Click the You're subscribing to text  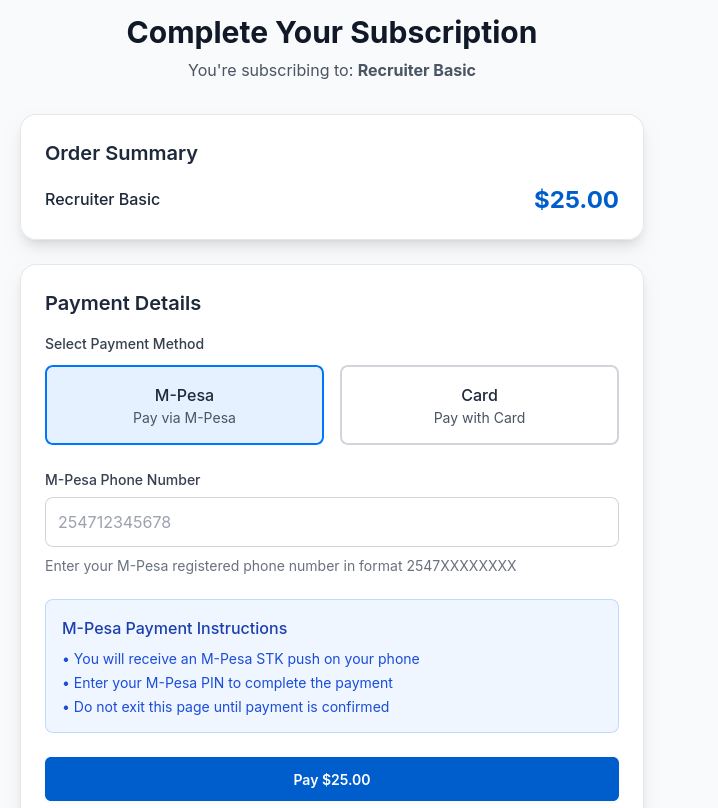coord(270,70)
